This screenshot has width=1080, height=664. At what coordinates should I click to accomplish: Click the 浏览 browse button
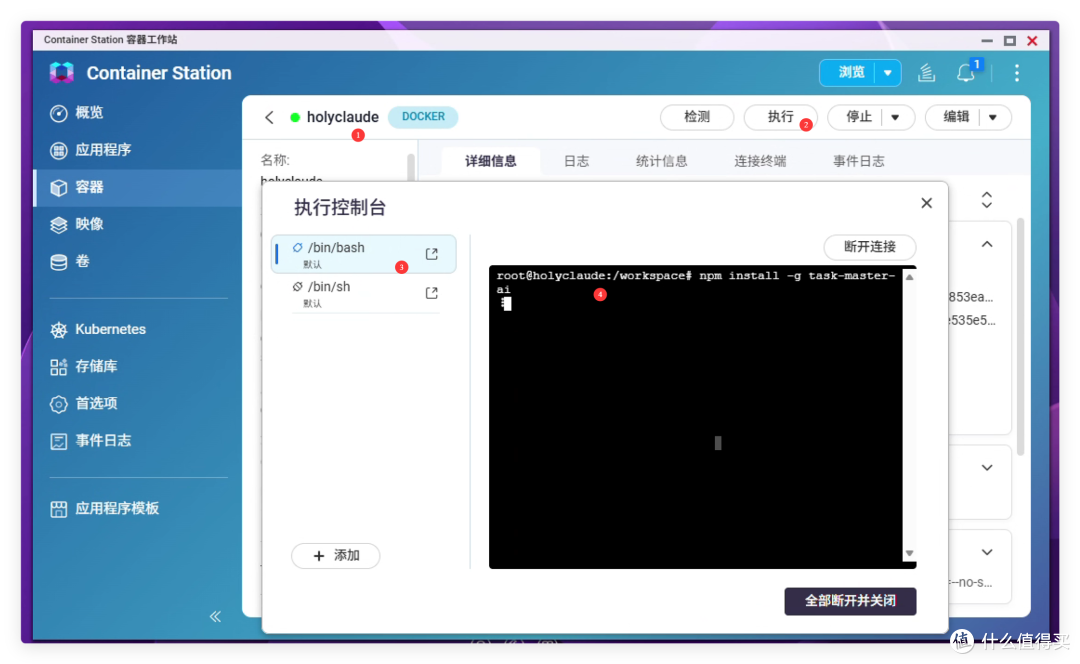pyautogui.click(x=851, y=72)
